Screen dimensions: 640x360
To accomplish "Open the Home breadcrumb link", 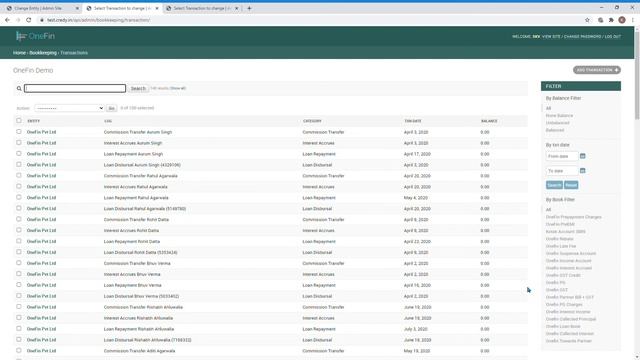I will click(19, 53).
